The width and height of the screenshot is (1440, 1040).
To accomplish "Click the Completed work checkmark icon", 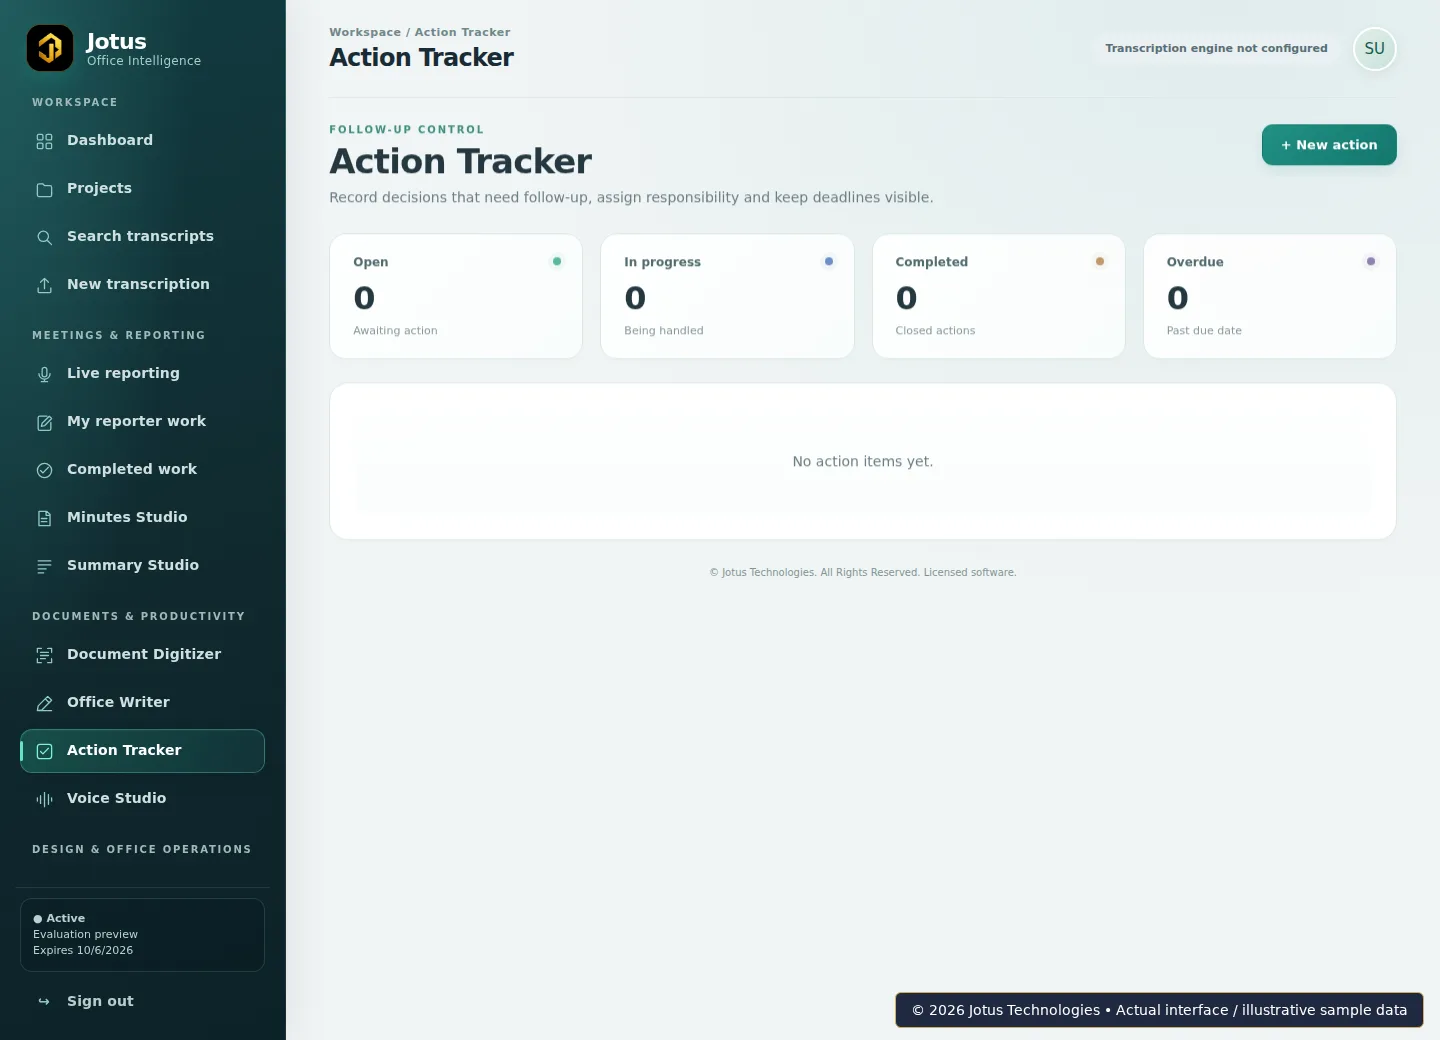I will coord(44,471).
